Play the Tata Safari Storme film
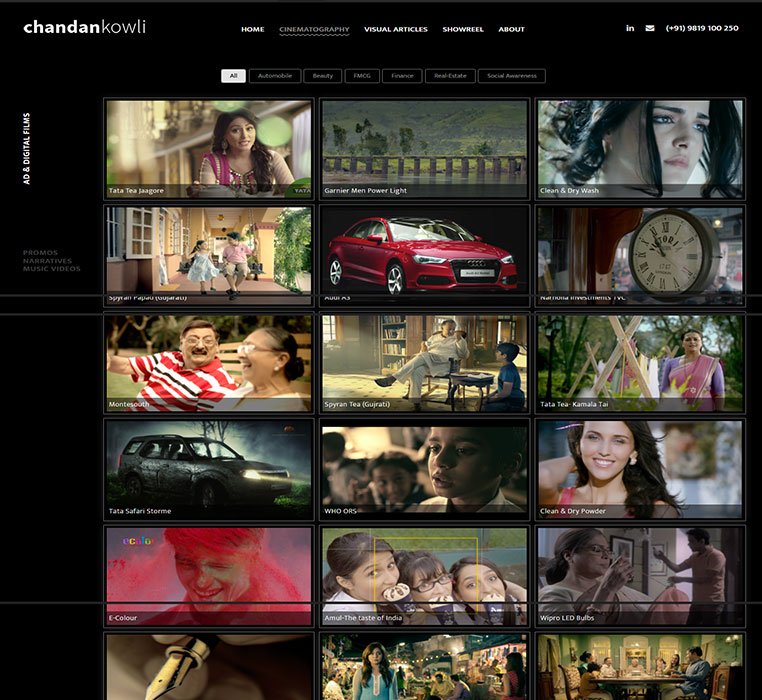The height and width of the screenshot is (700, 762). 208,467
